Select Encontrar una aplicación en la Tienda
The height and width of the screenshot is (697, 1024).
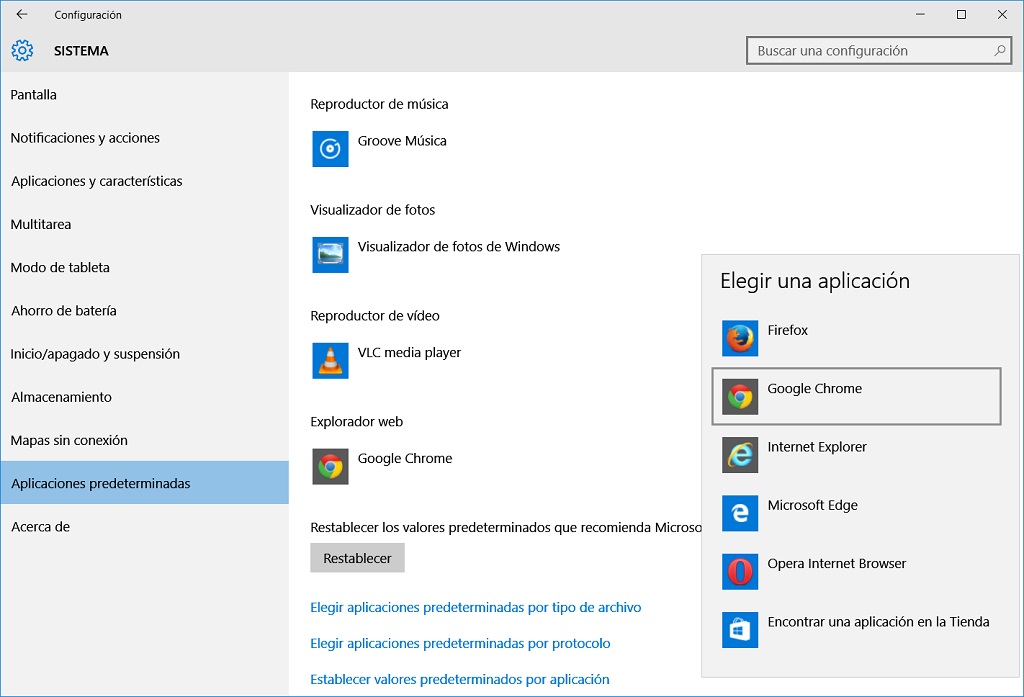coord(878,622)
